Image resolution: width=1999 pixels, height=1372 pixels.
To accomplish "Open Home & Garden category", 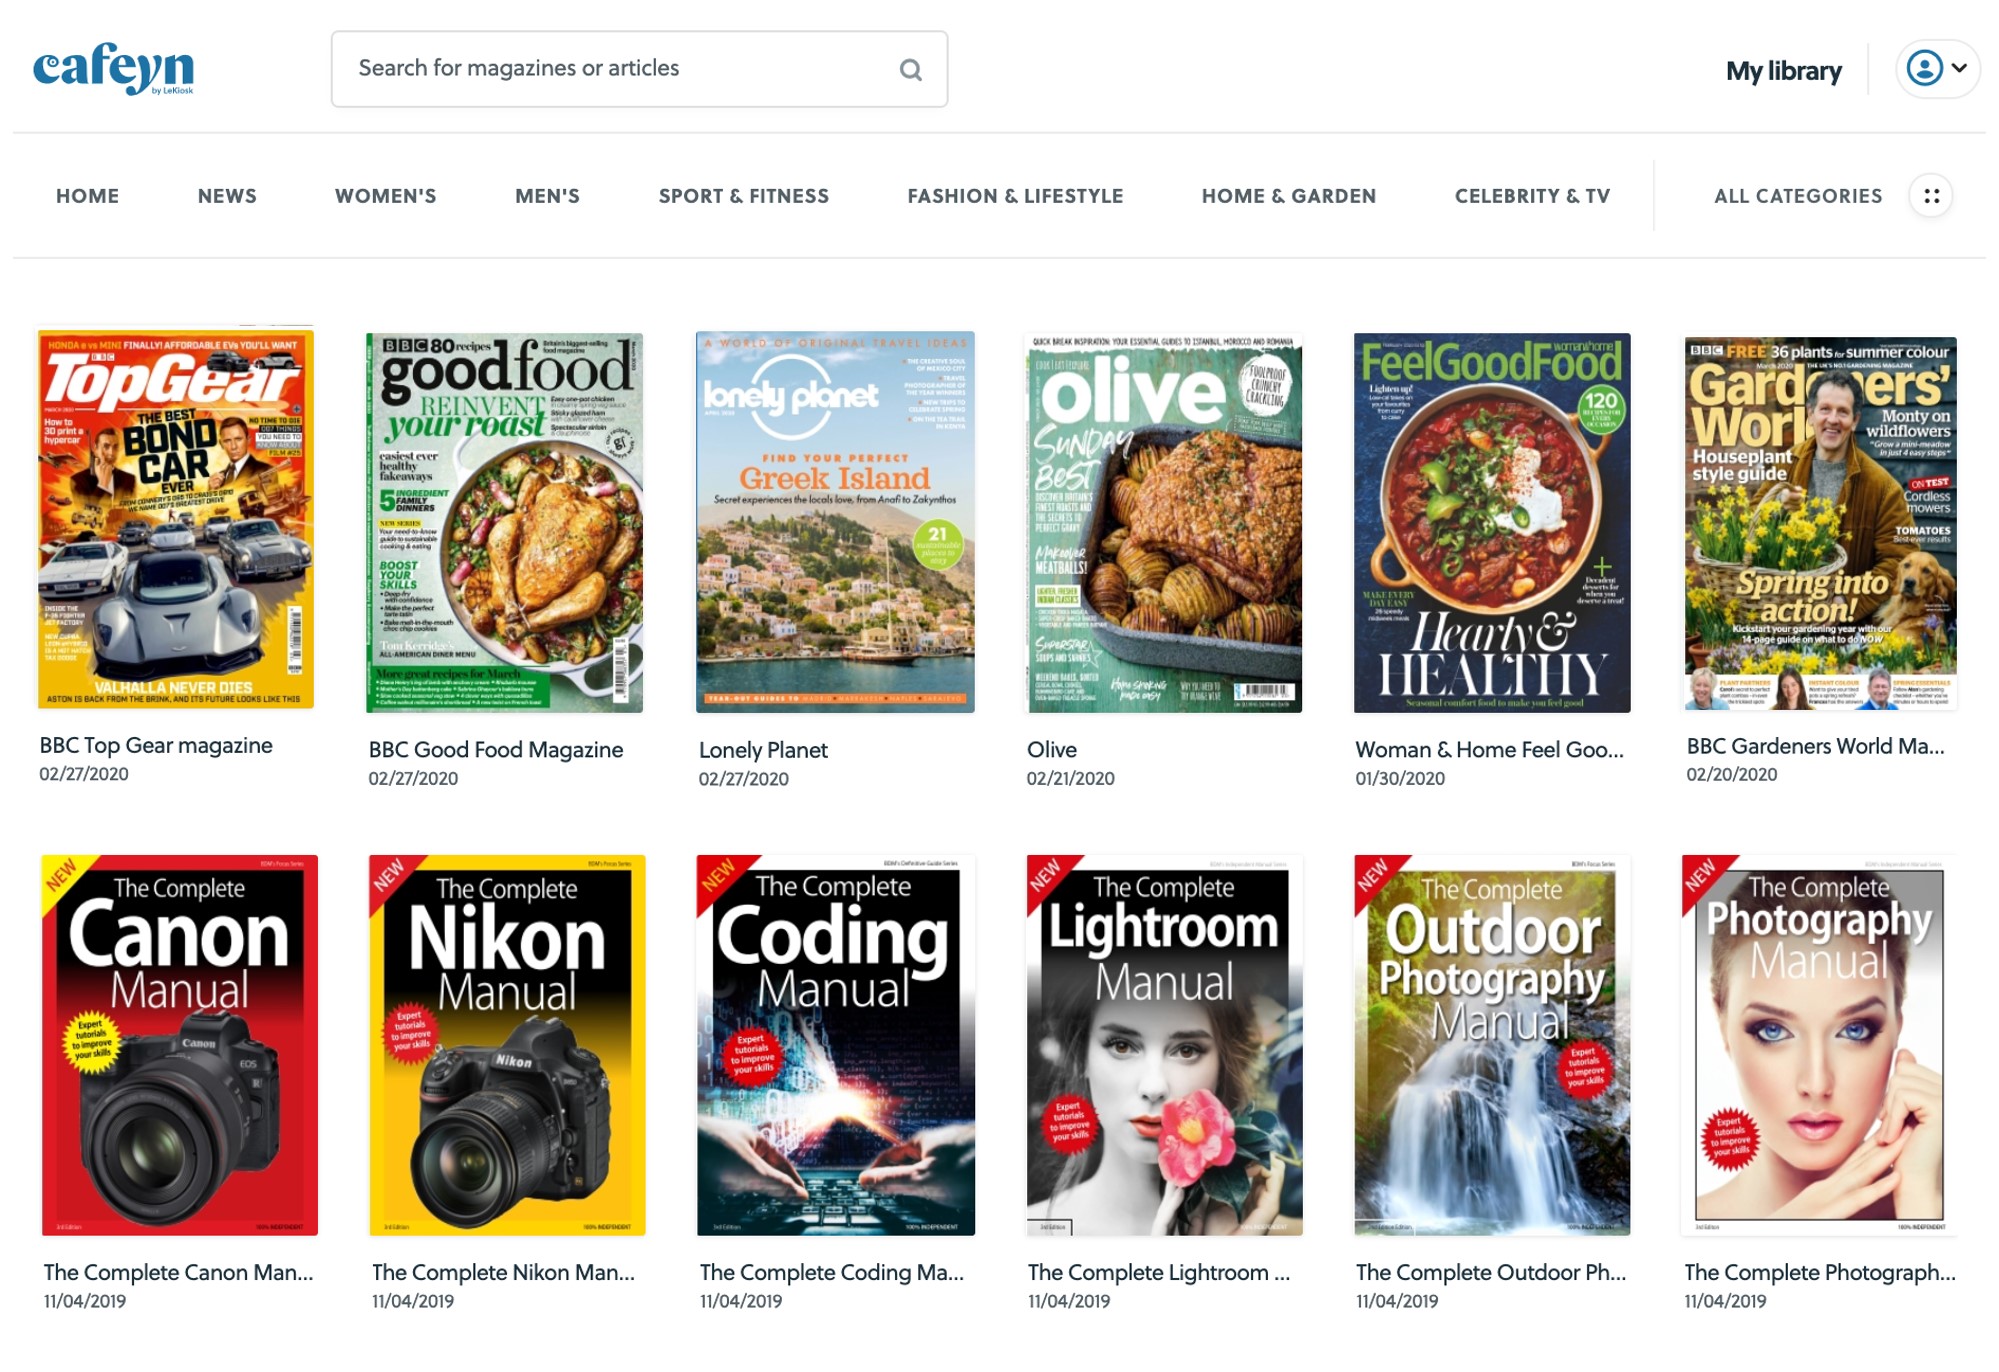I will click(x=1288, y=196).
